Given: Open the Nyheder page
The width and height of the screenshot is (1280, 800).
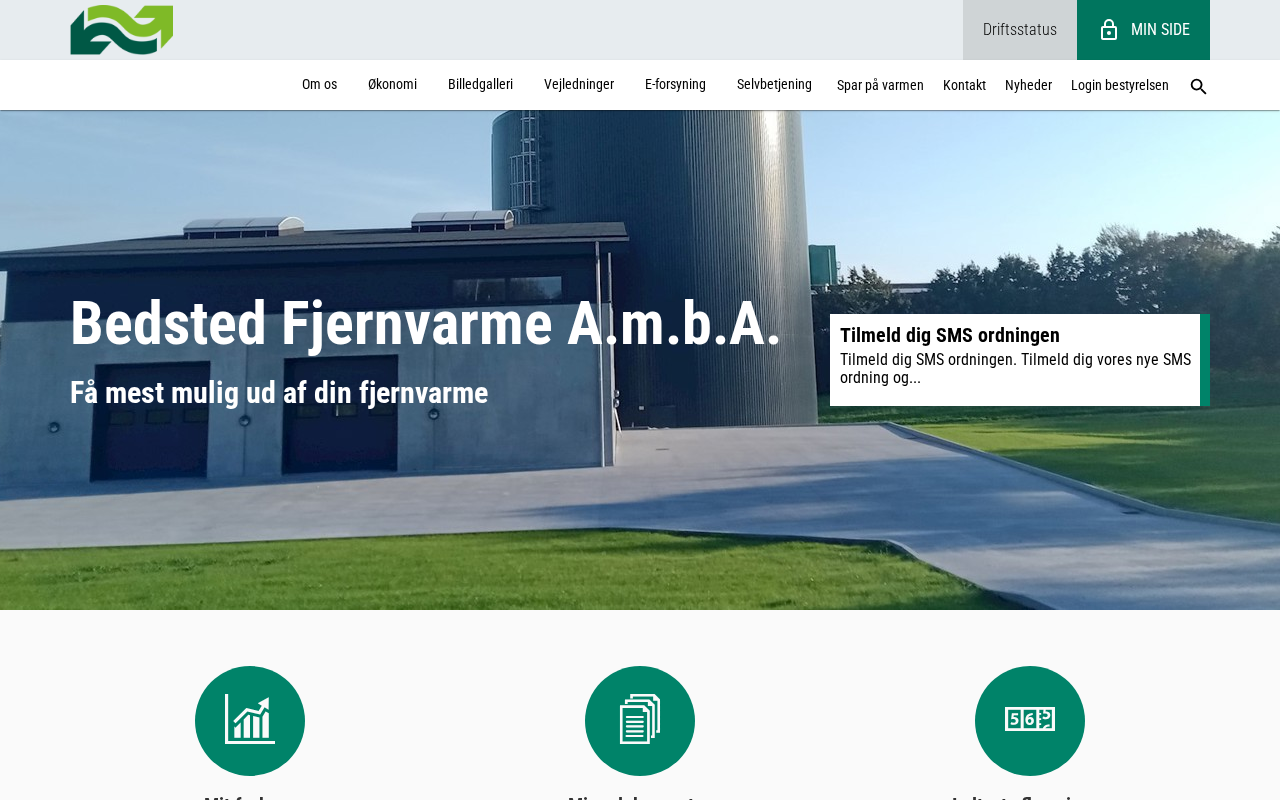Looking at the screenshot, I should pyautogui.click(x=1028, y=86).
